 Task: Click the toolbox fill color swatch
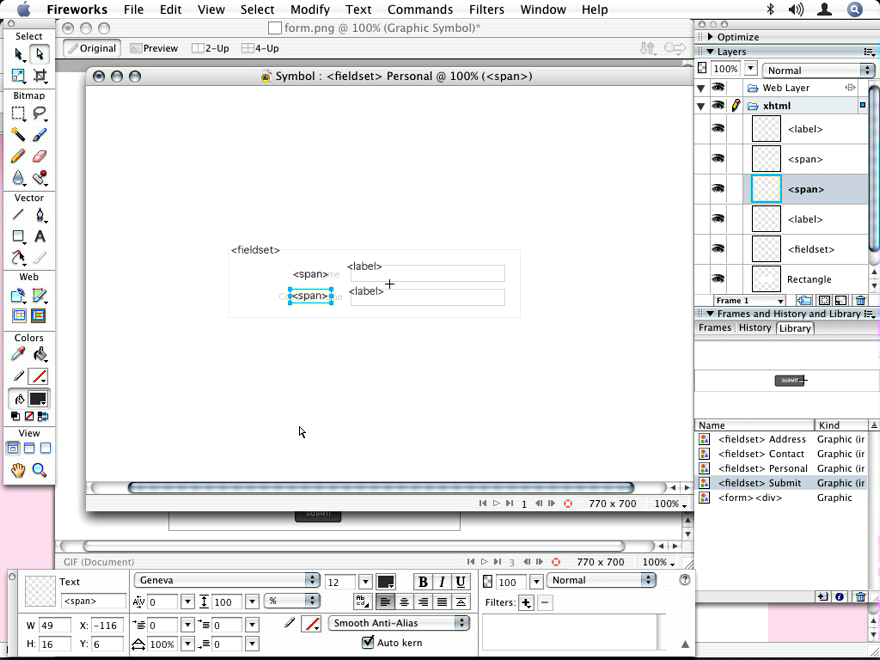(x=39, y=399)
